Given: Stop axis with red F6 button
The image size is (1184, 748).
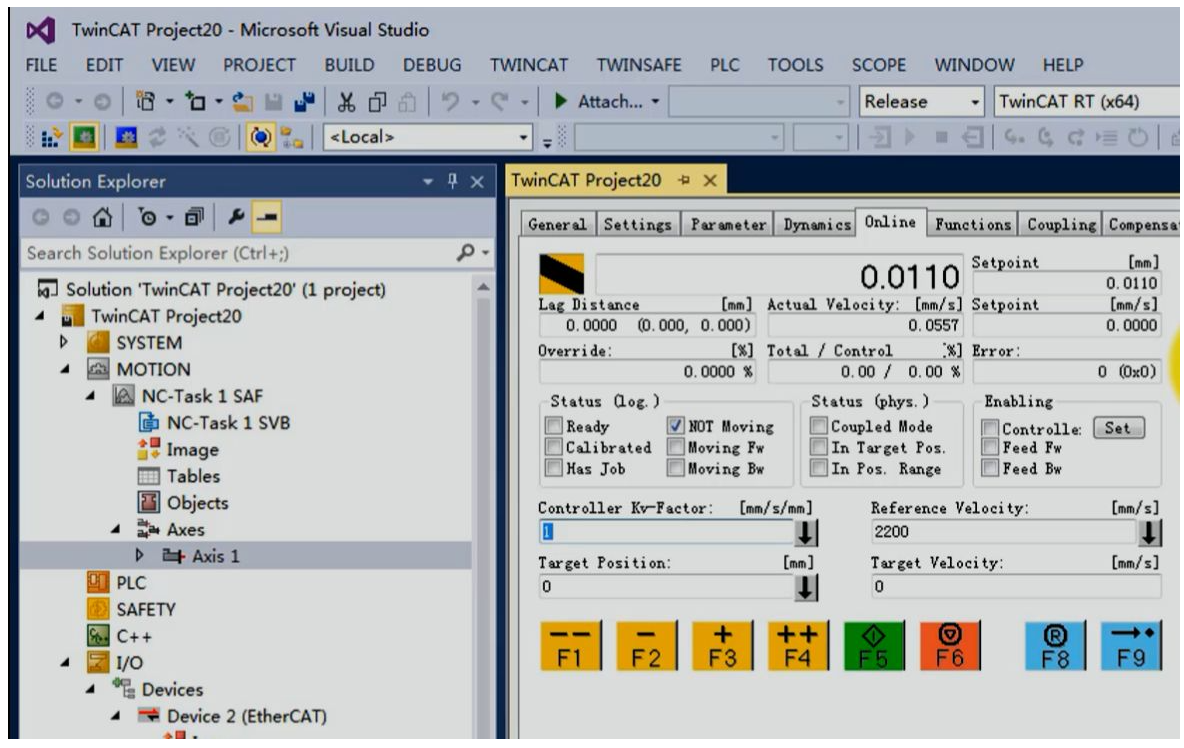Looking at the screenshot, I should click(x=950, y=646).
